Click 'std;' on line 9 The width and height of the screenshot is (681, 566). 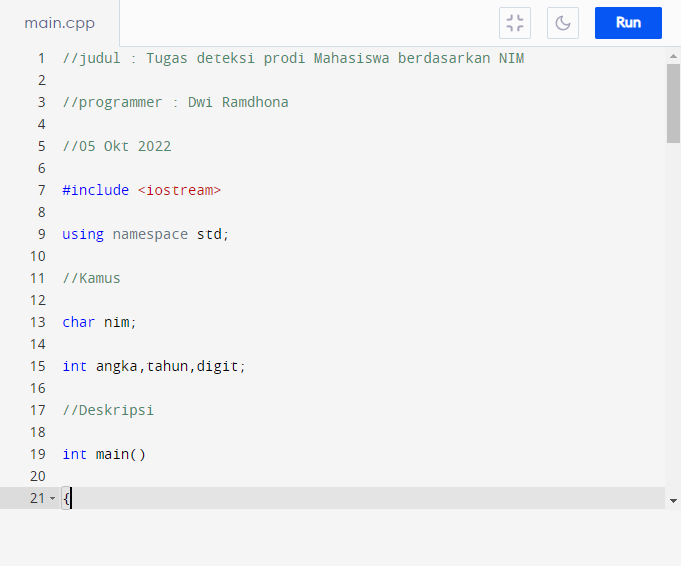tap(212, 234)
